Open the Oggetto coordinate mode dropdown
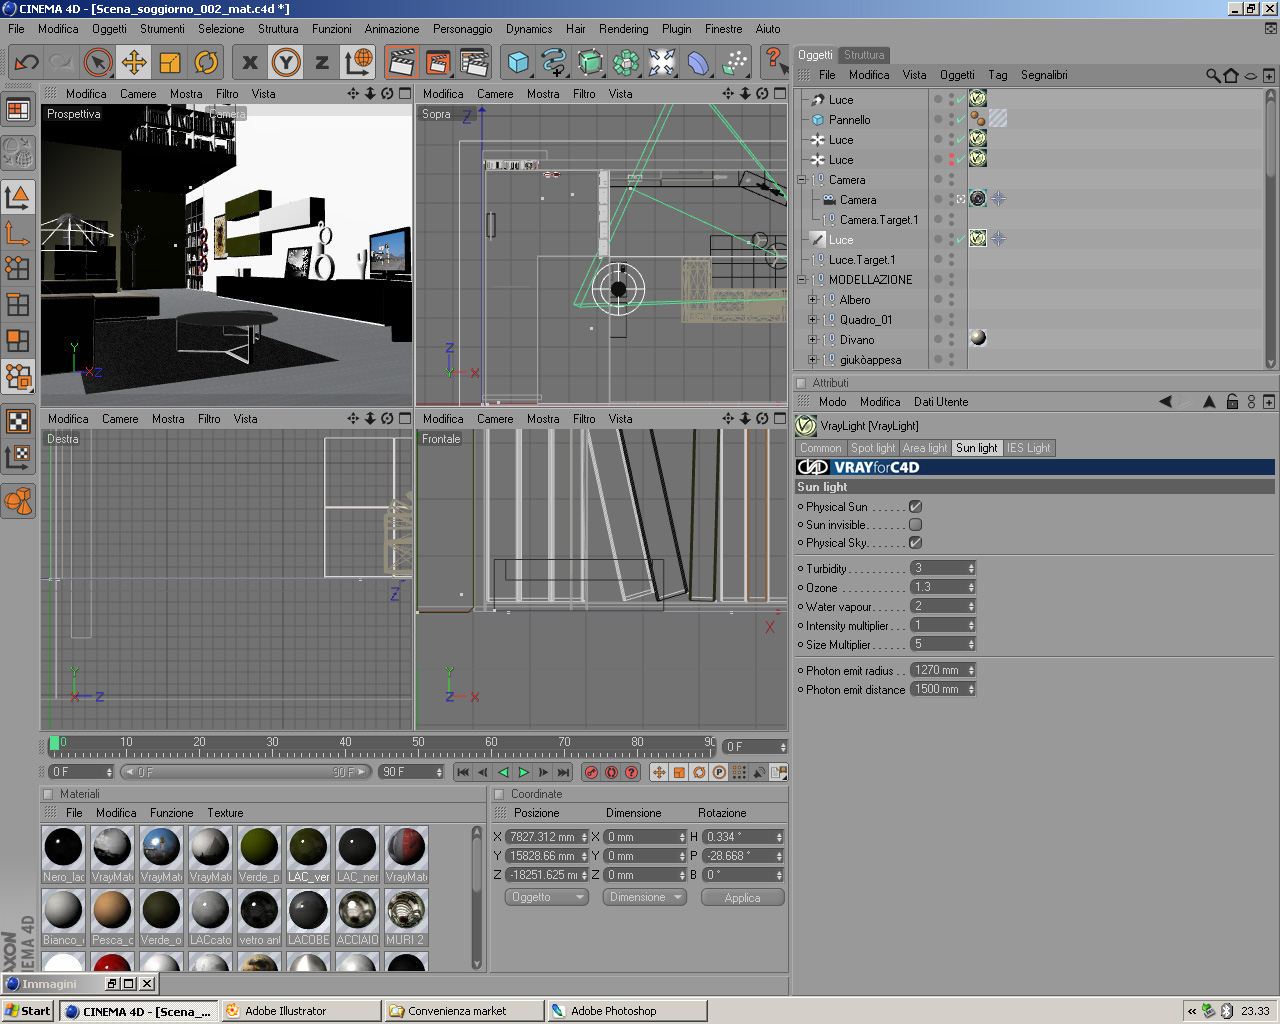 pos(546,898)
